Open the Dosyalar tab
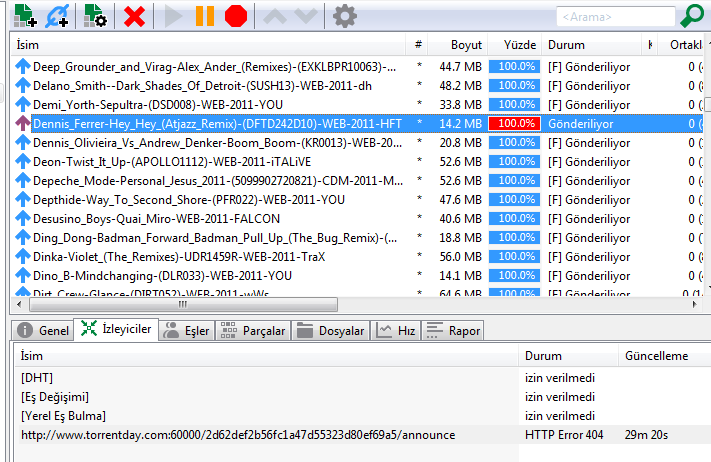The width and height of the screenshot is (711, 462). click(x=331, y=331)
